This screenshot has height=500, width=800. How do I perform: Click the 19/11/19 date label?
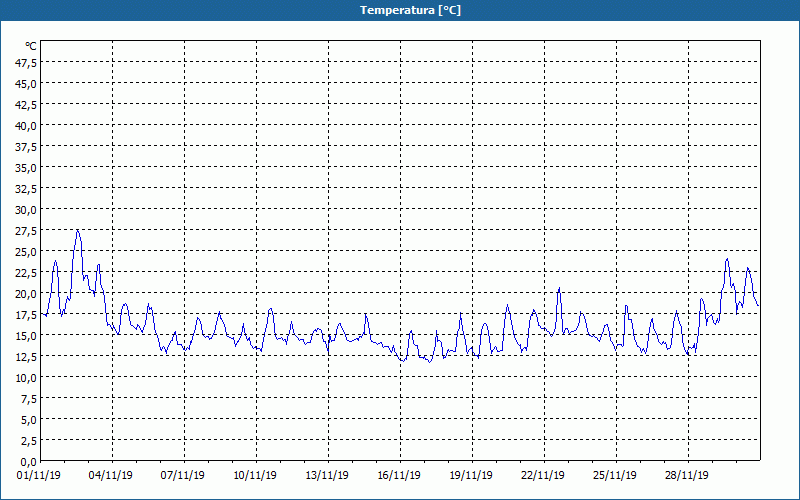point(471,475)
